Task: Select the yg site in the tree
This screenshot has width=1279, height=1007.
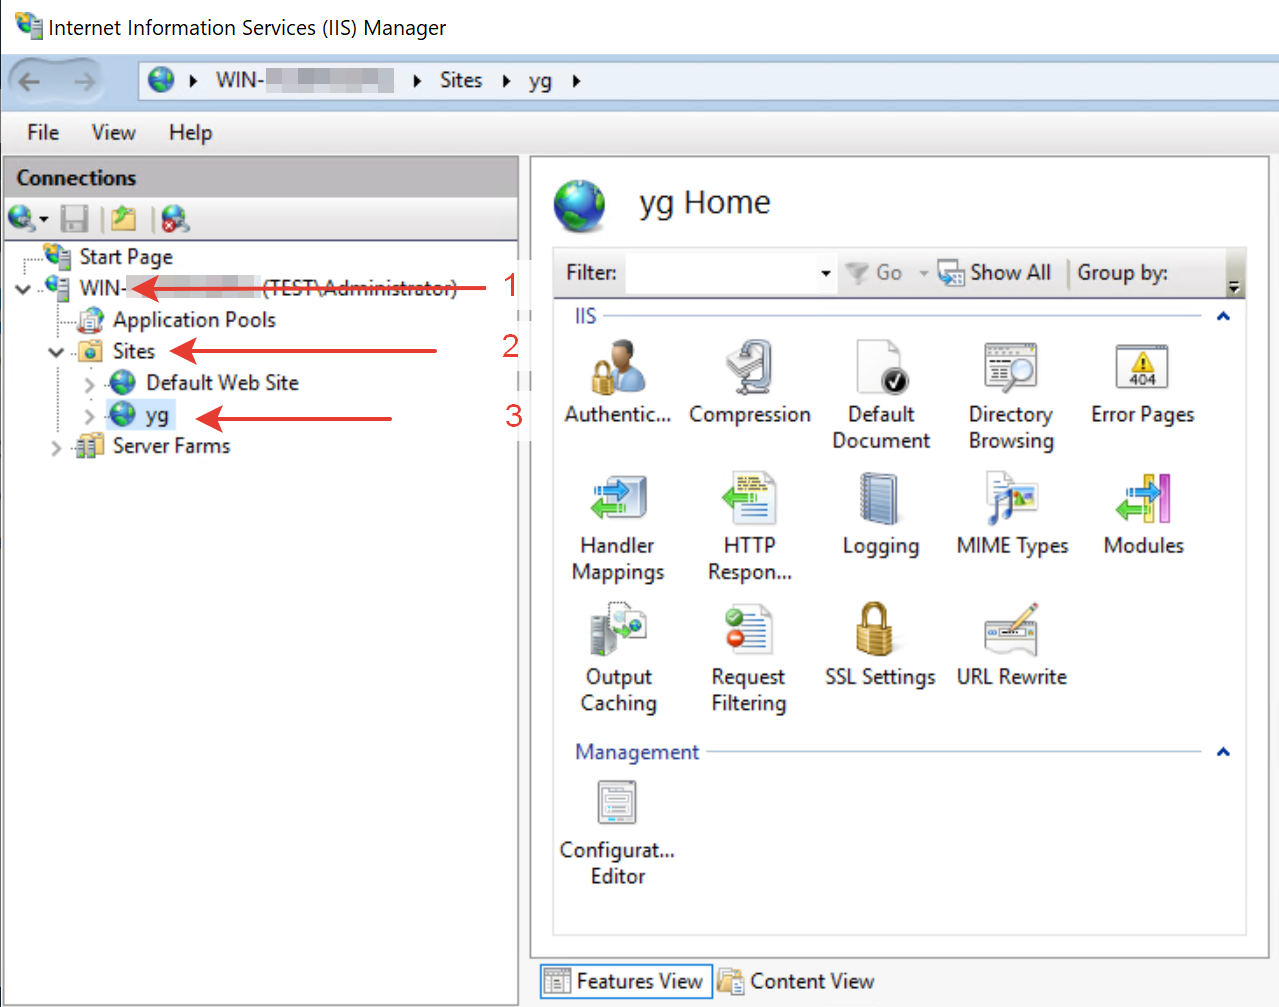Action: [x=157, y=415]
